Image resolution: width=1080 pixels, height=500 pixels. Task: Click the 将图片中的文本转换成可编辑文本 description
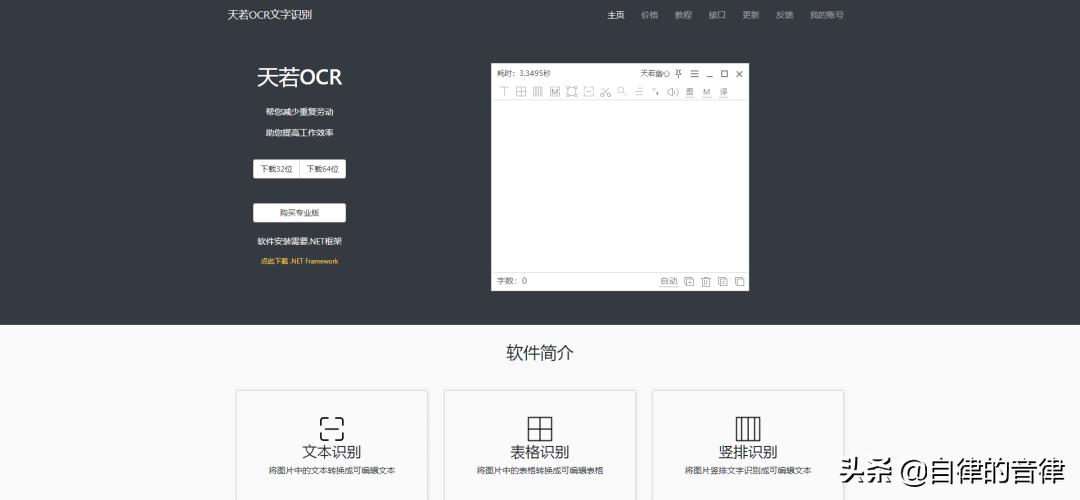[332, 471]
